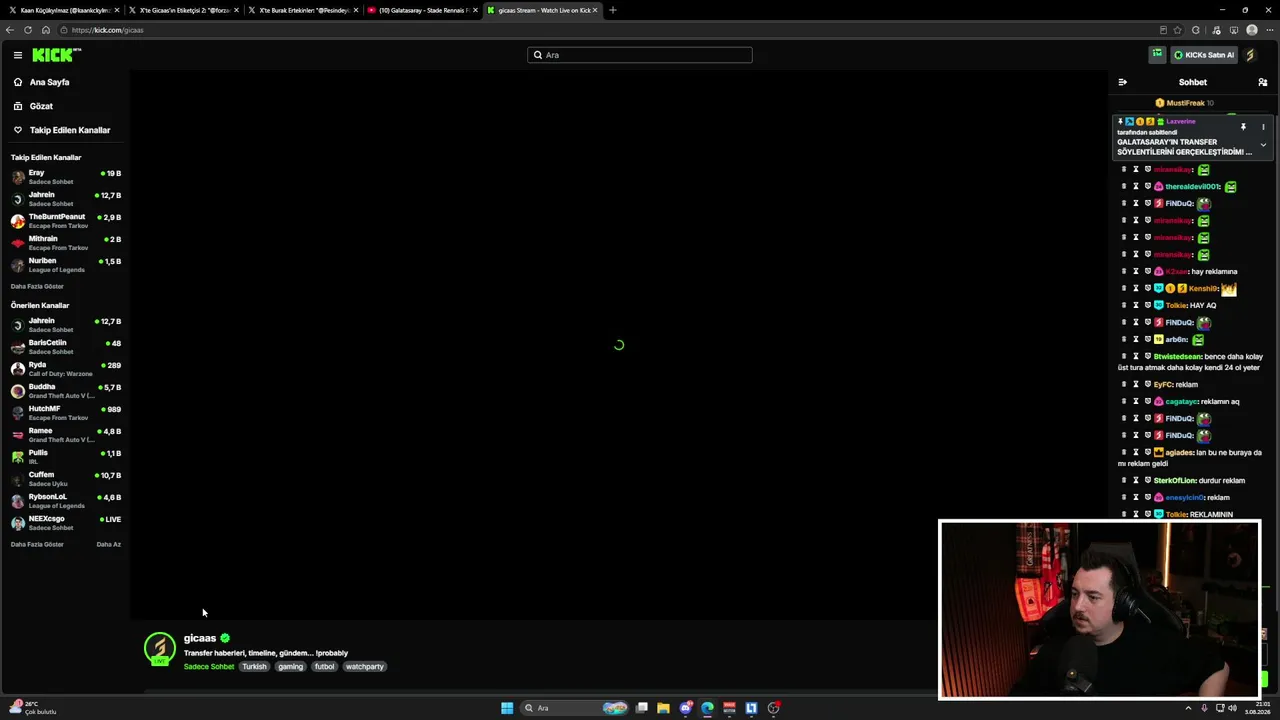1280x720 pixels.
Task: Open the weather widget on taskbar
Action: point(32,708)
